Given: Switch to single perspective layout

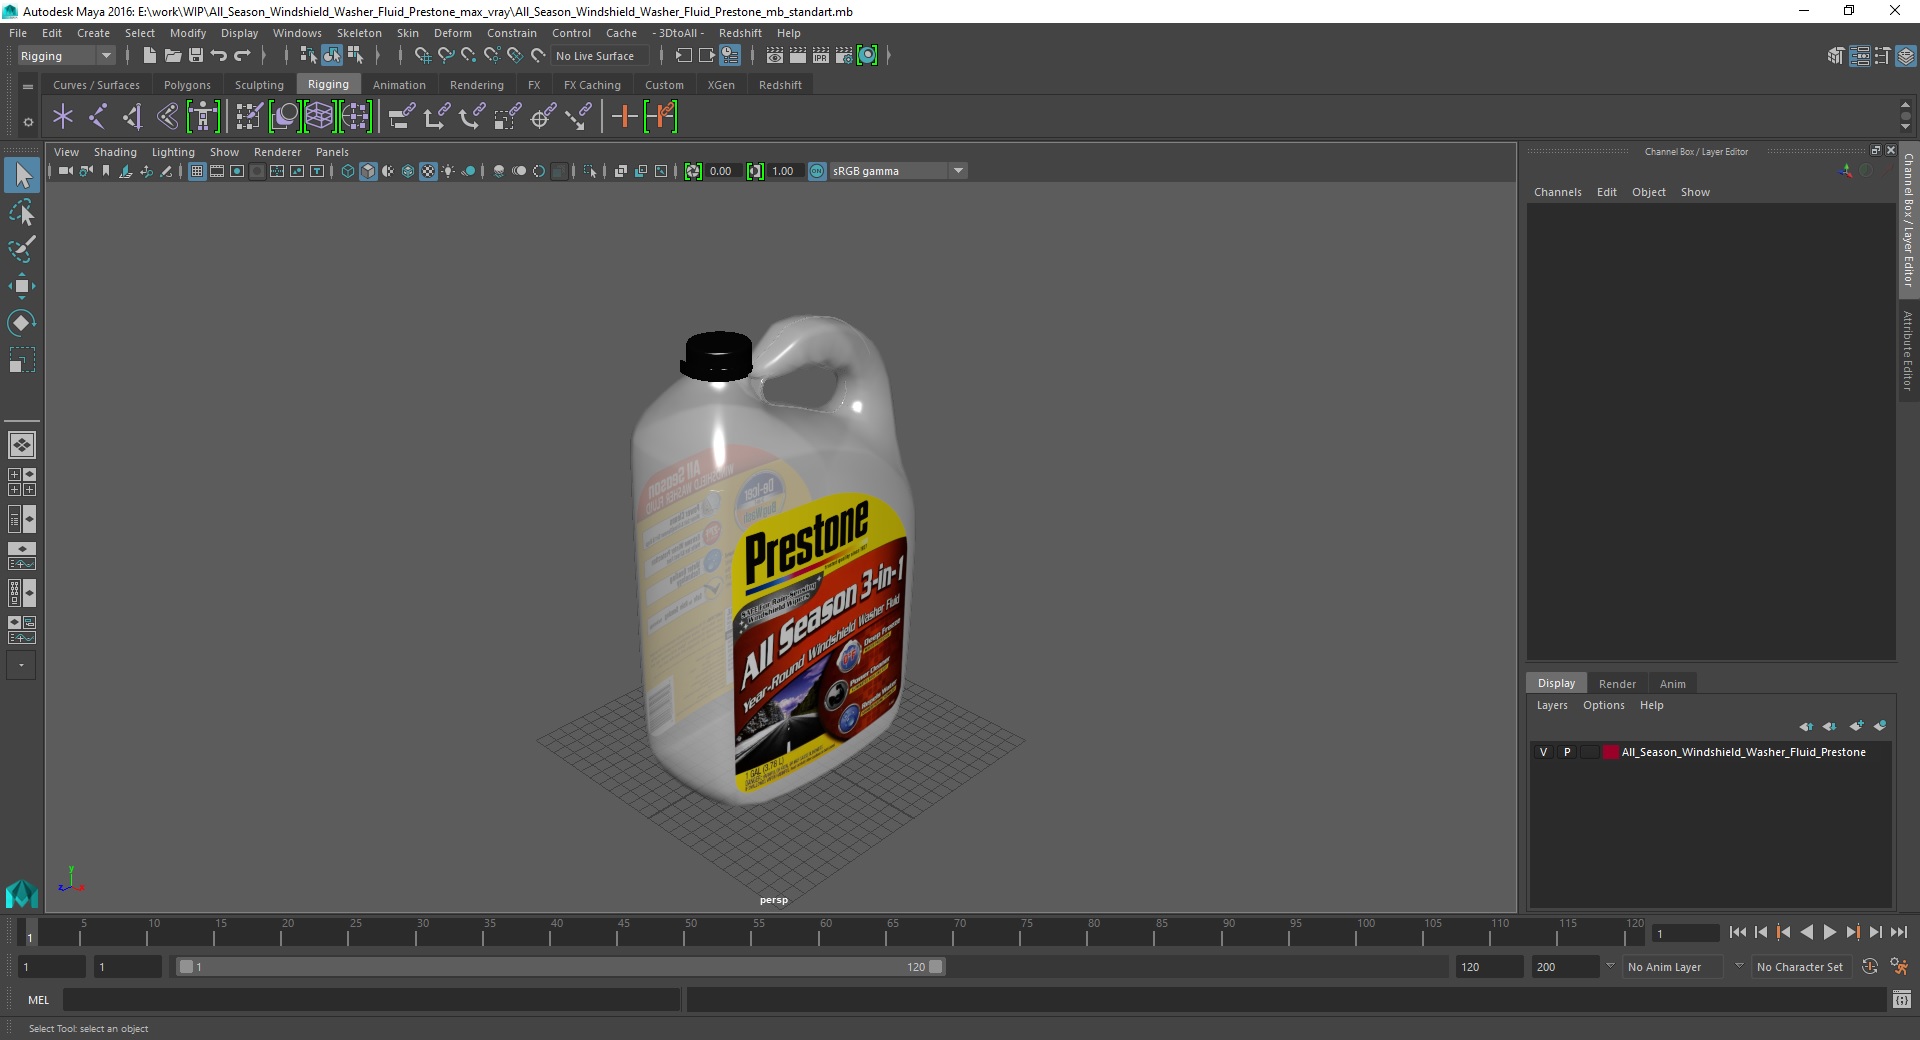Looking at the screenshot, I should point(22,445).
